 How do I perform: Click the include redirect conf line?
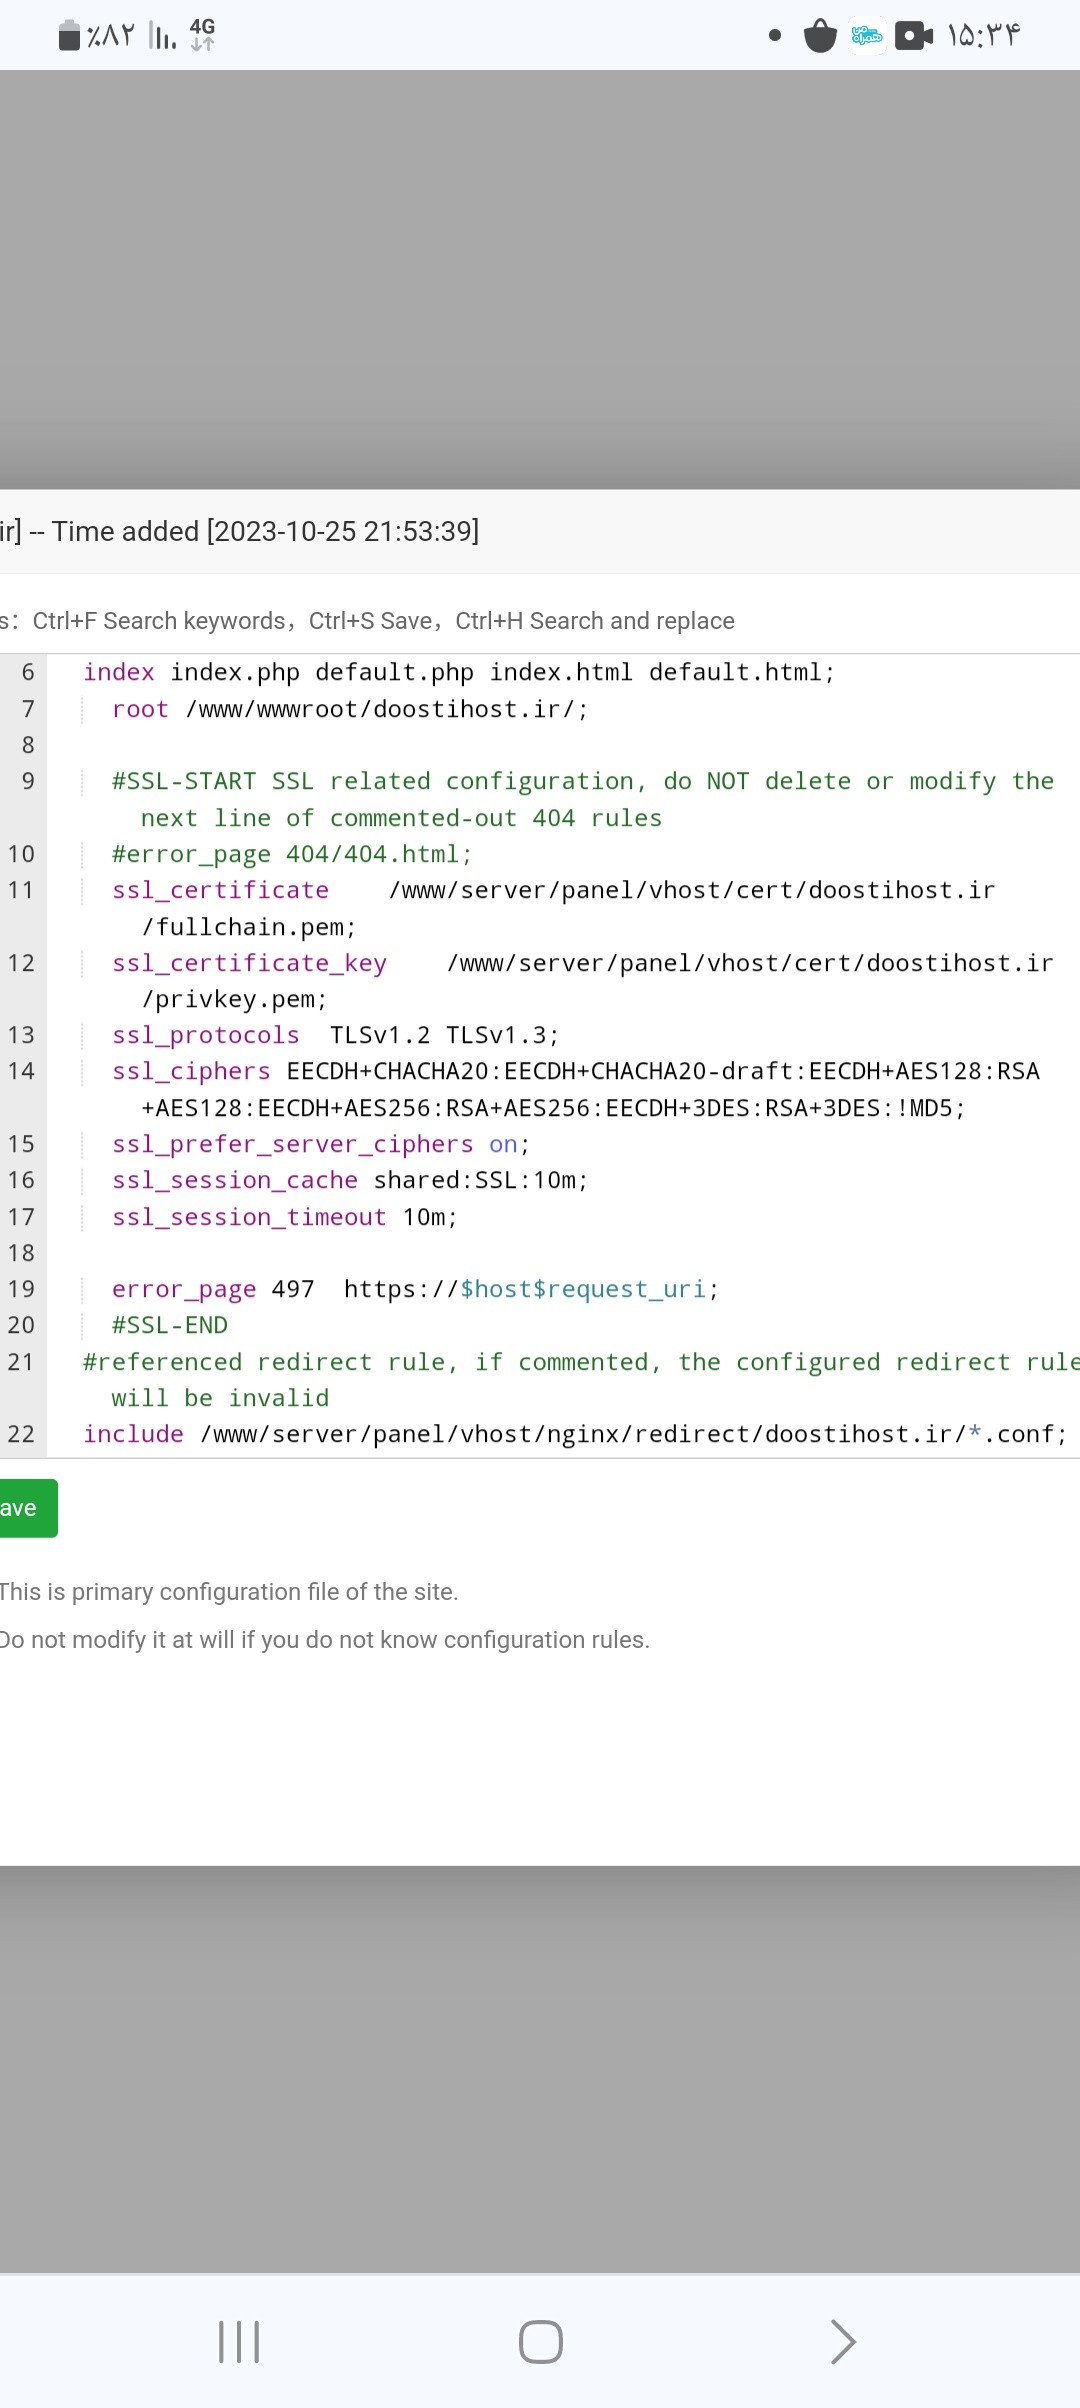[575, 1434]
